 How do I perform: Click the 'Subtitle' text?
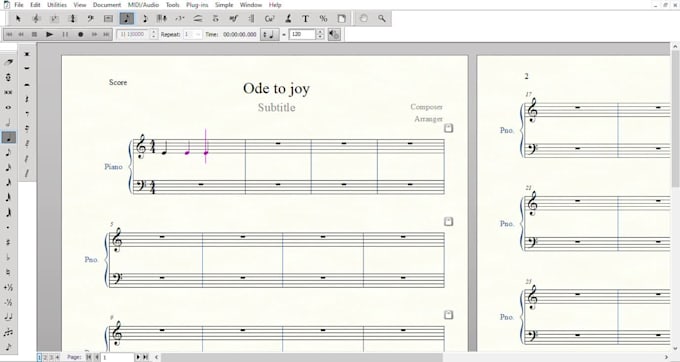tap(276, 107)
